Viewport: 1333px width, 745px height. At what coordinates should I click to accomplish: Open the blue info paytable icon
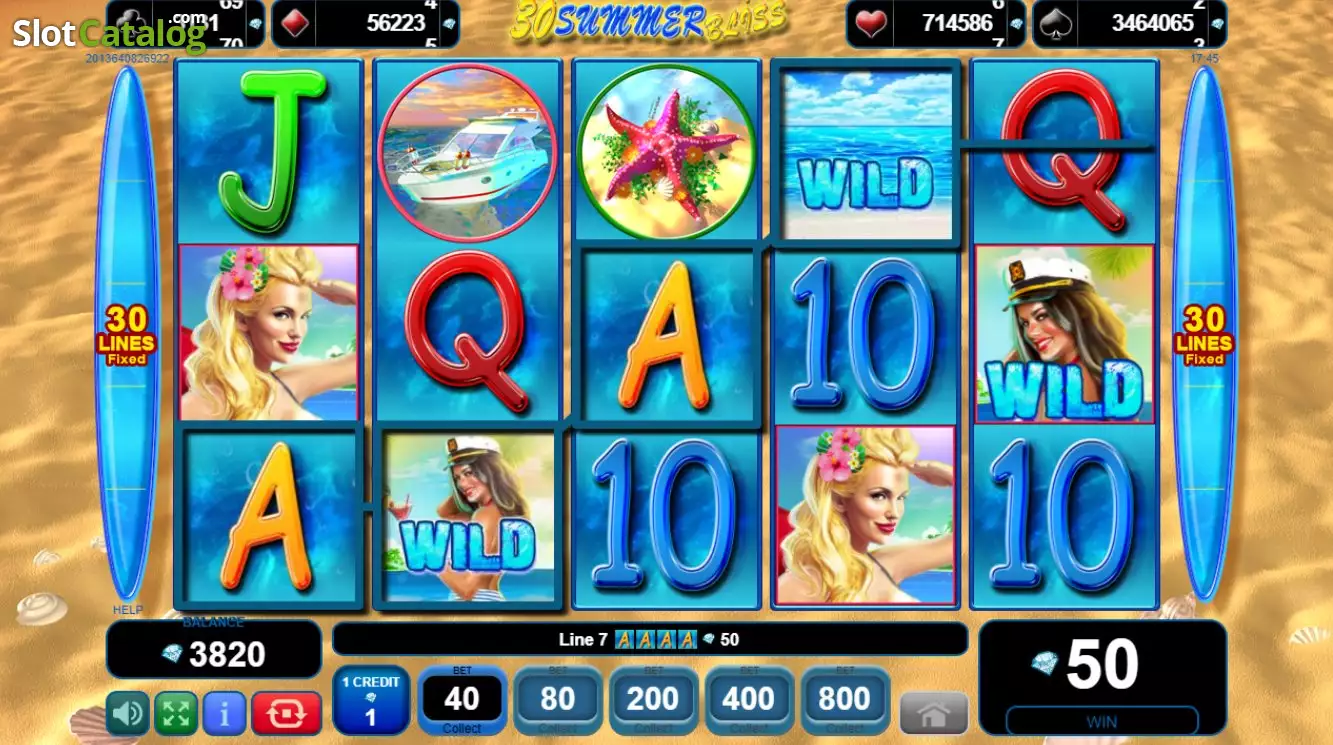point(224,713)
